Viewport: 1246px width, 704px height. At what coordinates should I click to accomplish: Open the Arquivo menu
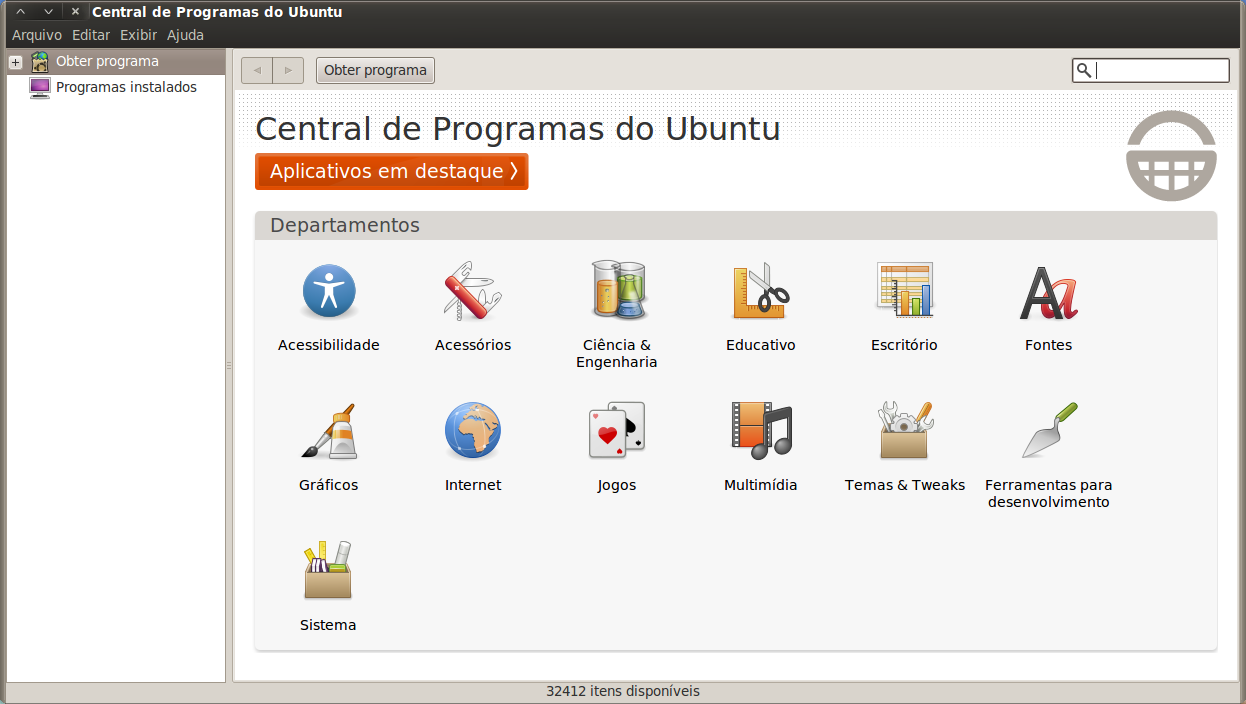point(37,35)
